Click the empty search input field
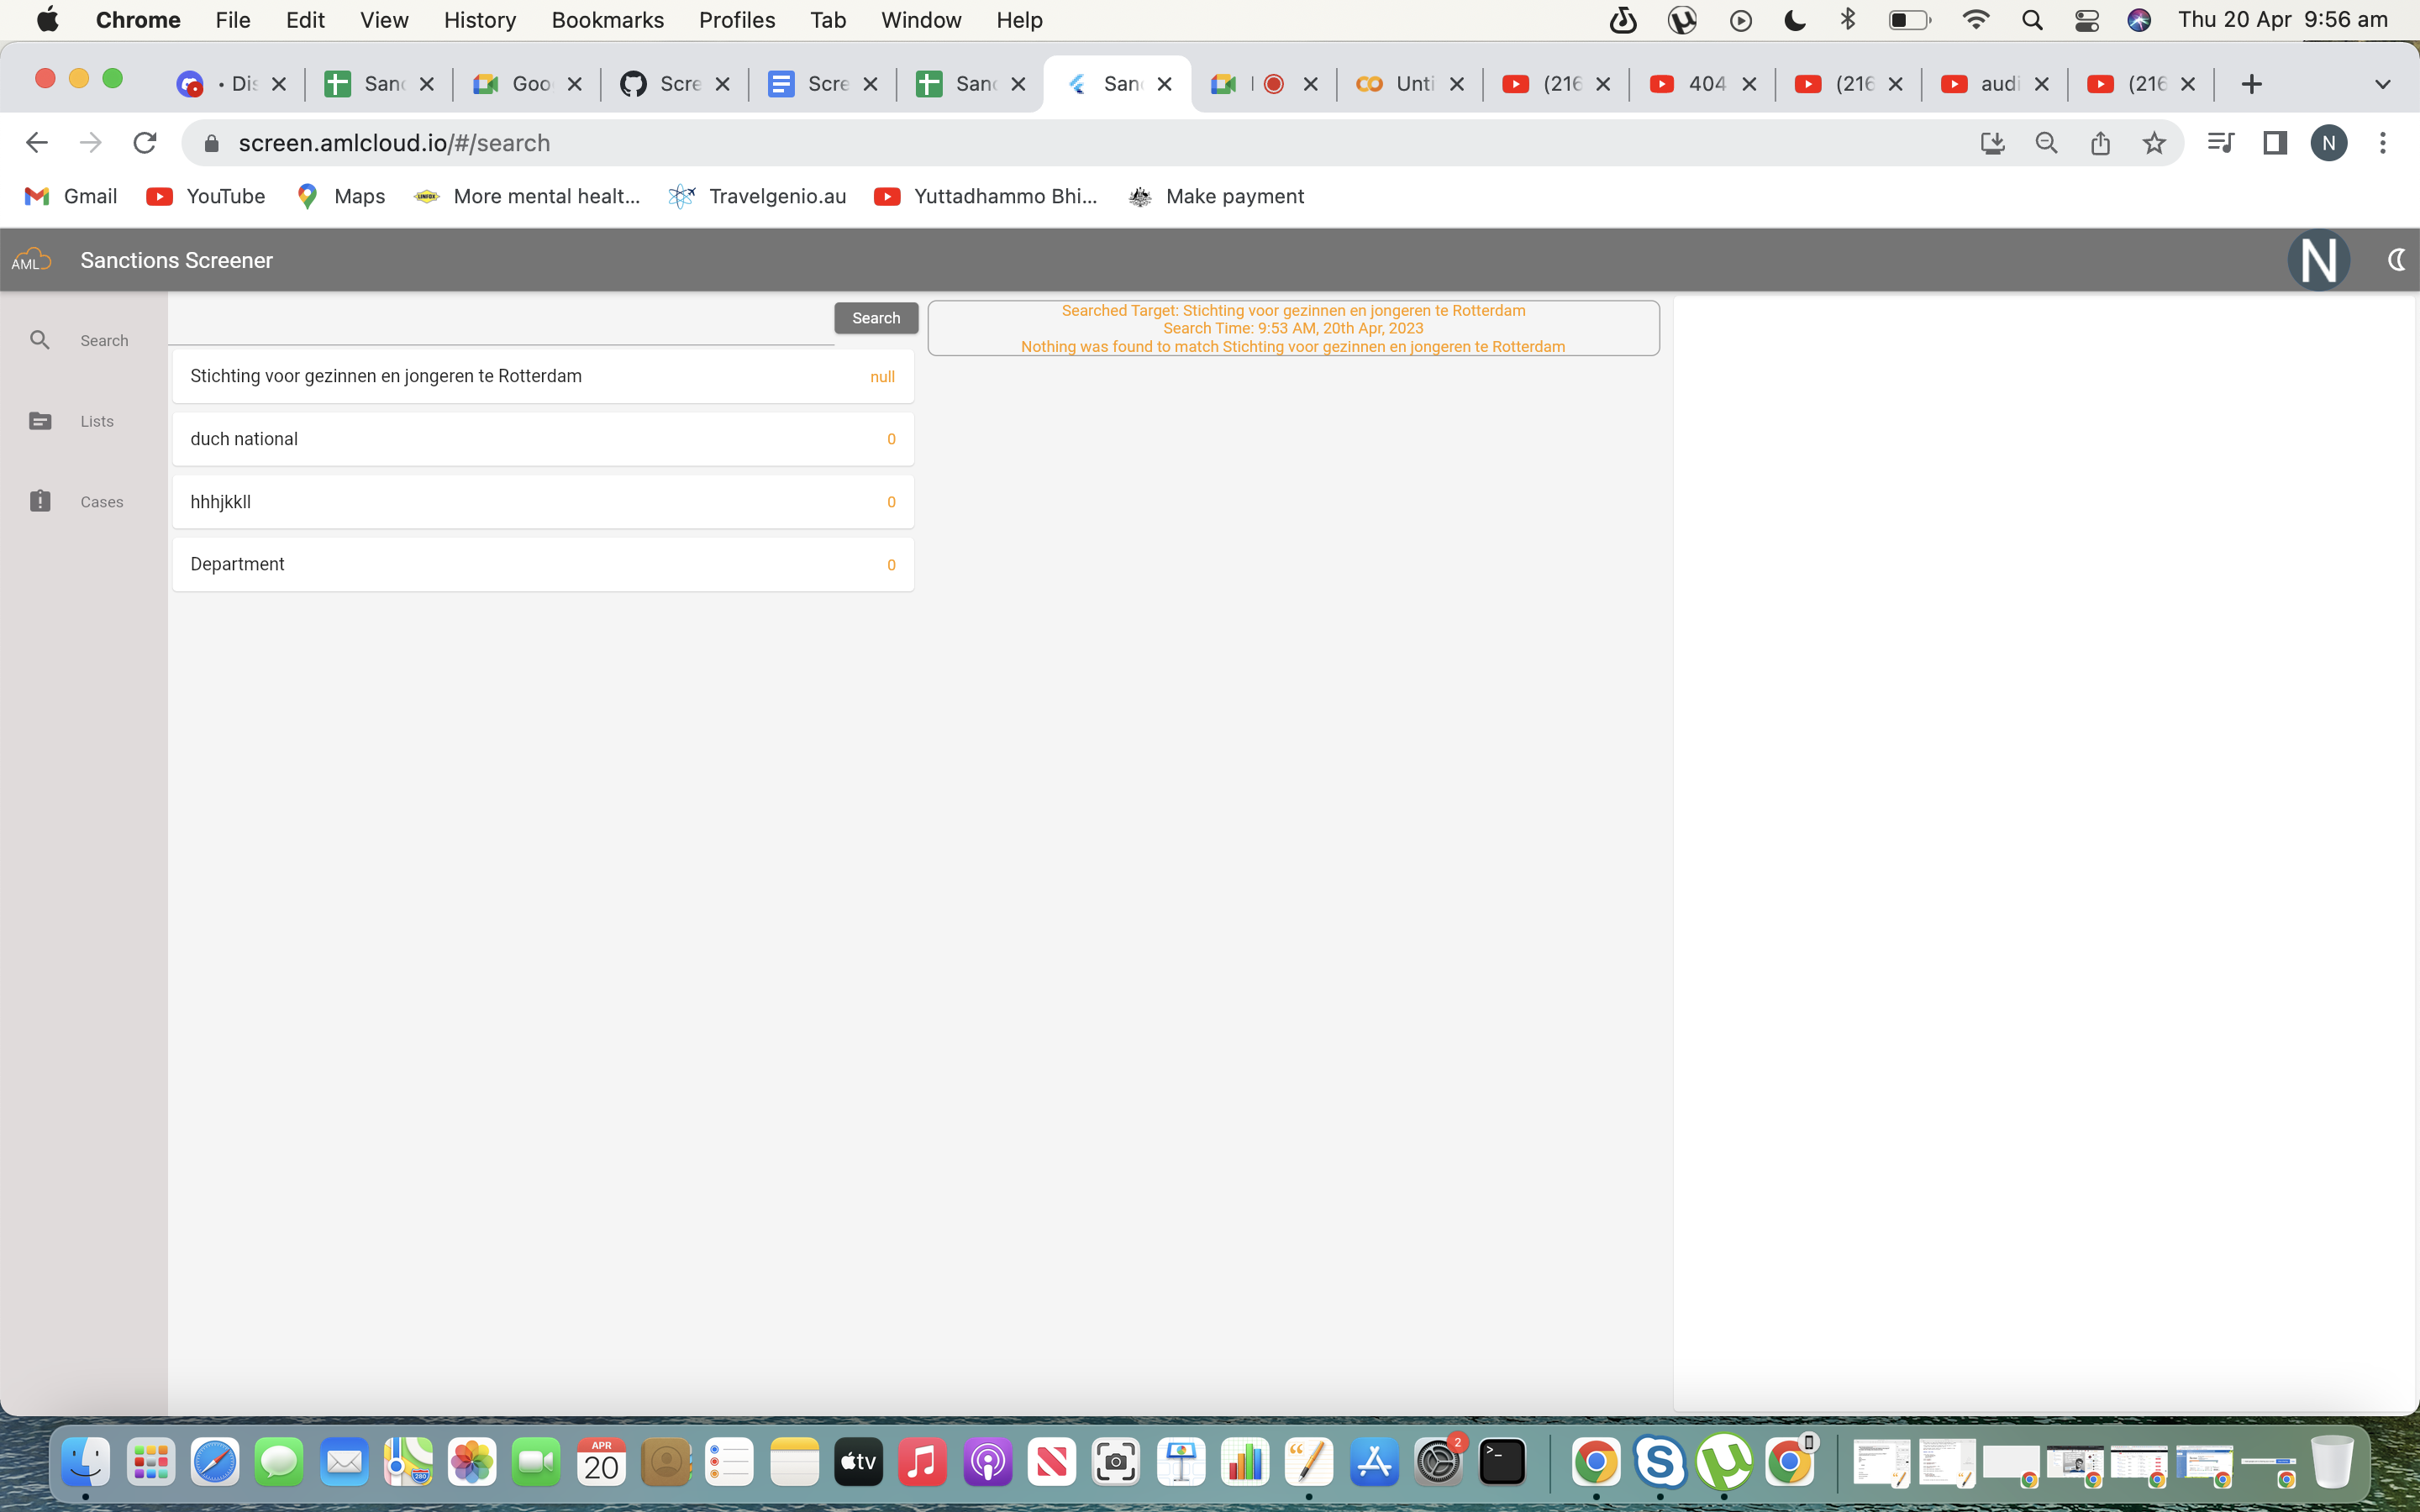The height and width of the screenshot is (1512, 2420). click(500, 318)
